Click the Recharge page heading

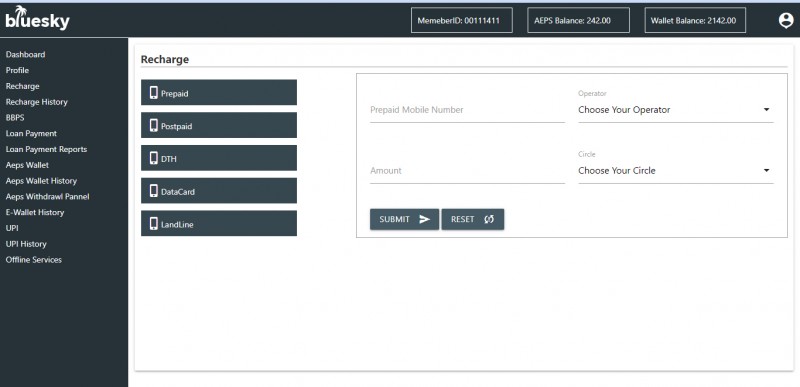pos(165,59)
